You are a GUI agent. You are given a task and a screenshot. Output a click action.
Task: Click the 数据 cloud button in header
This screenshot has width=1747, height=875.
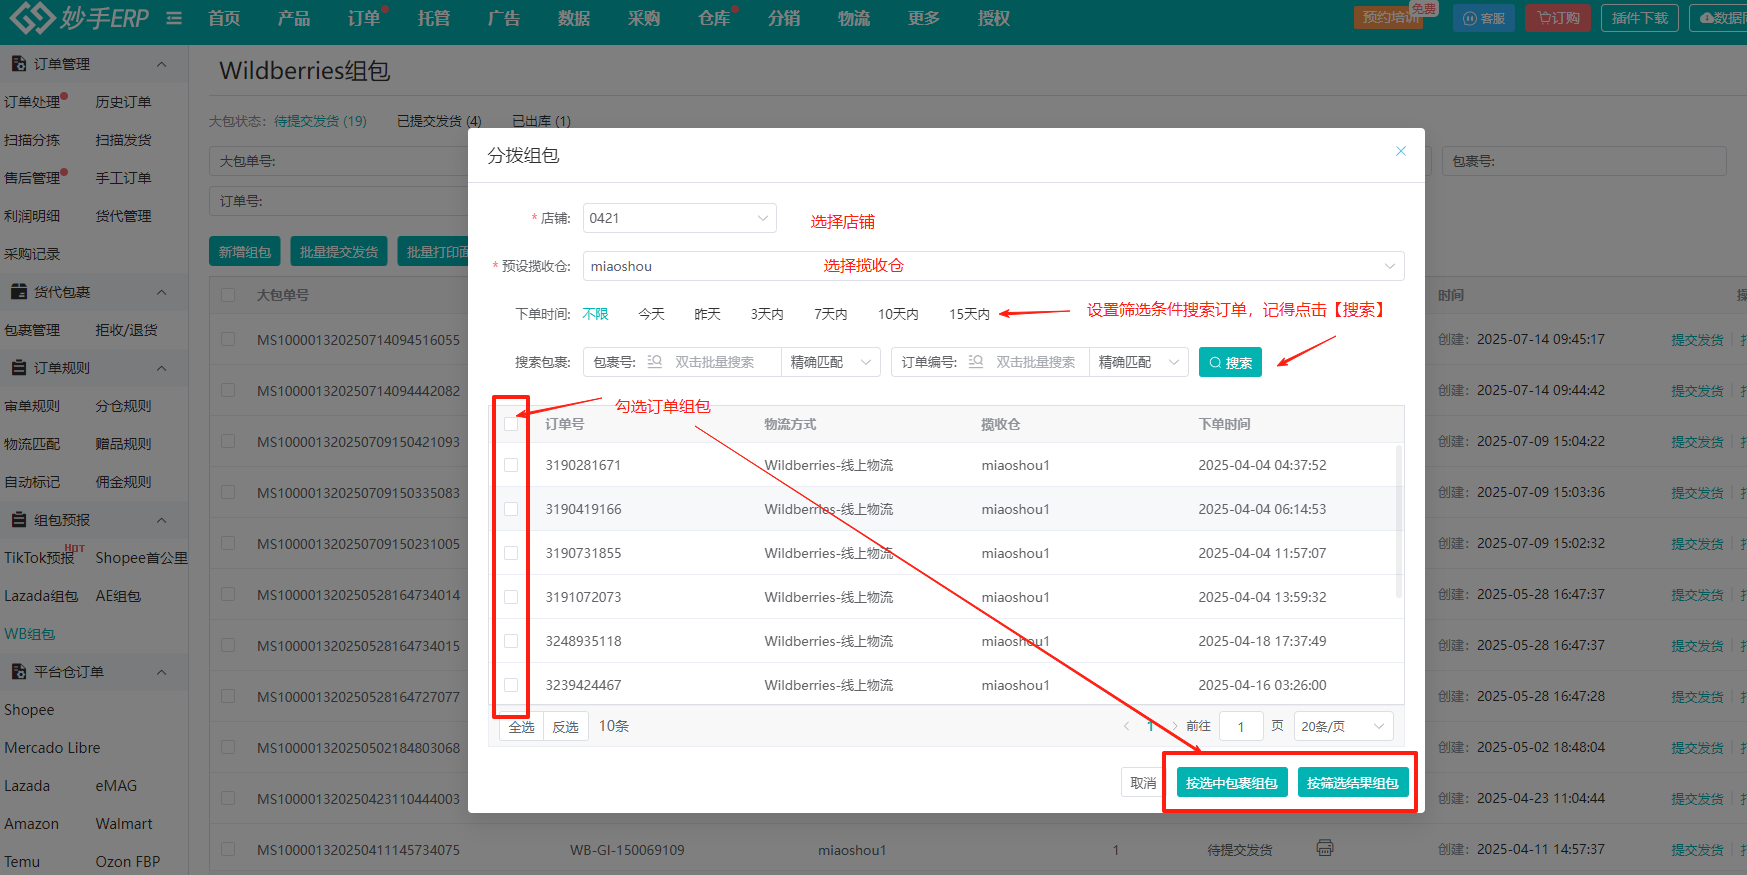pos(1719,18)
